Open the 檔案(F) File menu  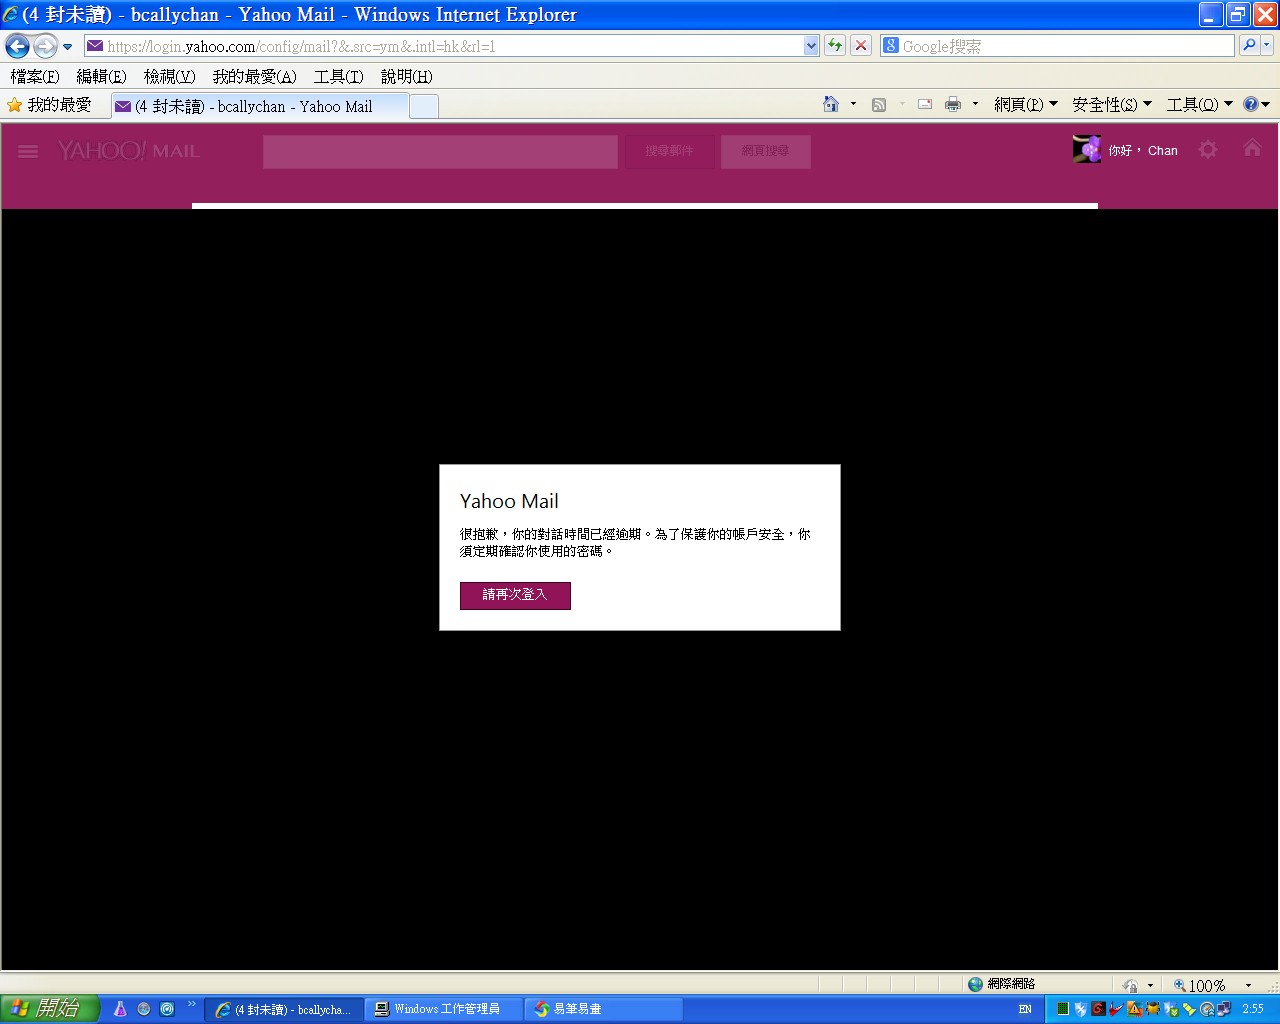click(35, 77)
